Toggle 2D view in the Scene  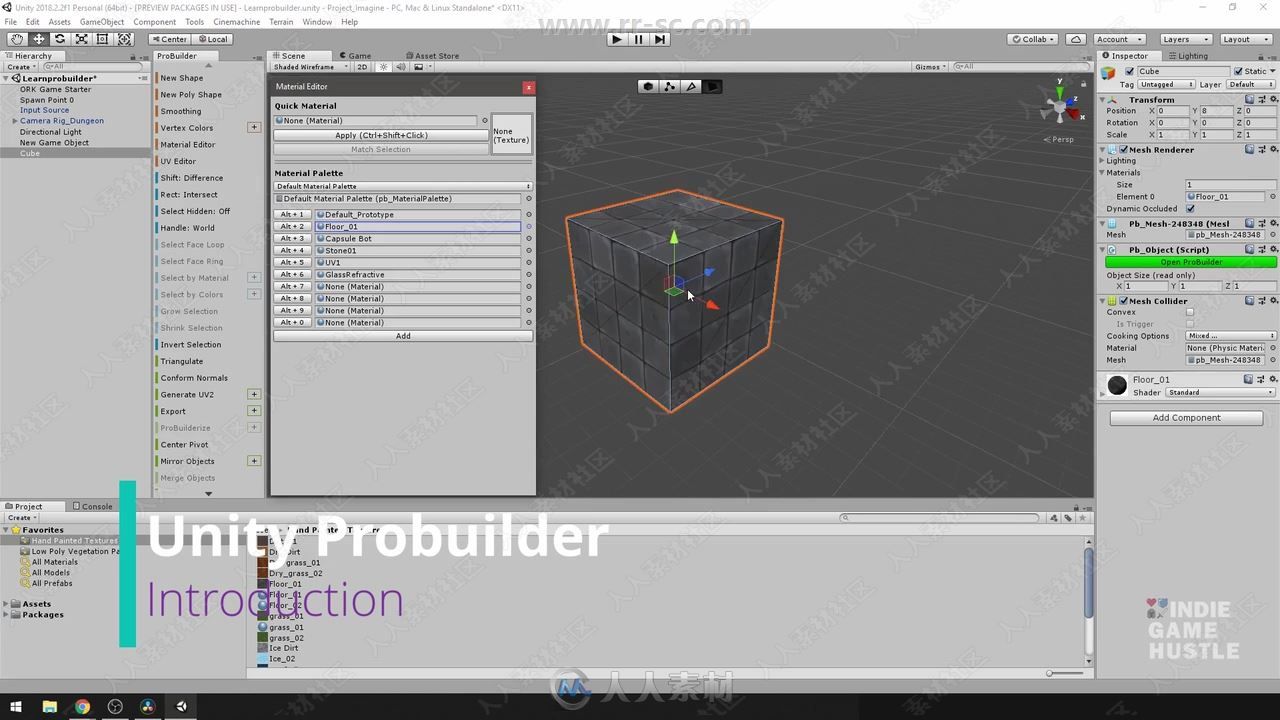363,67
